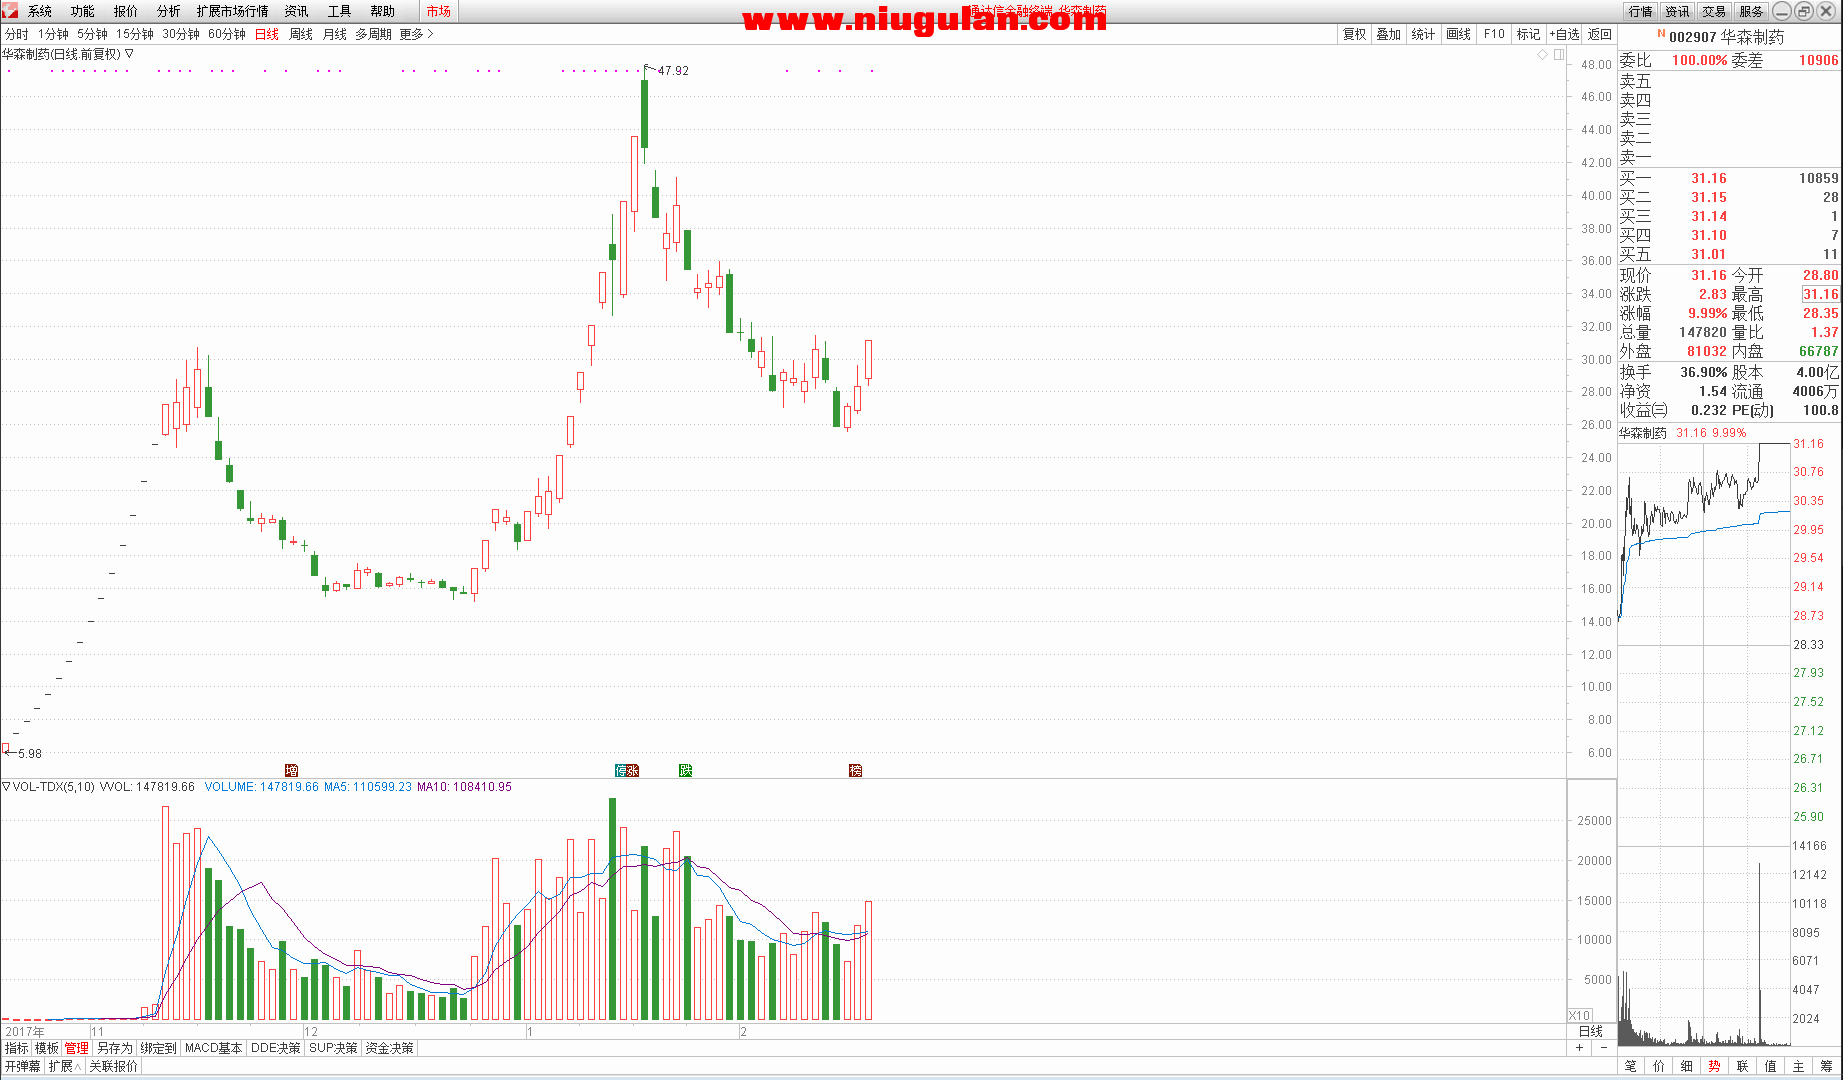Open the '分析' menu
This screenshot has height=1080, width=1843.
click(x=169, y=11)
